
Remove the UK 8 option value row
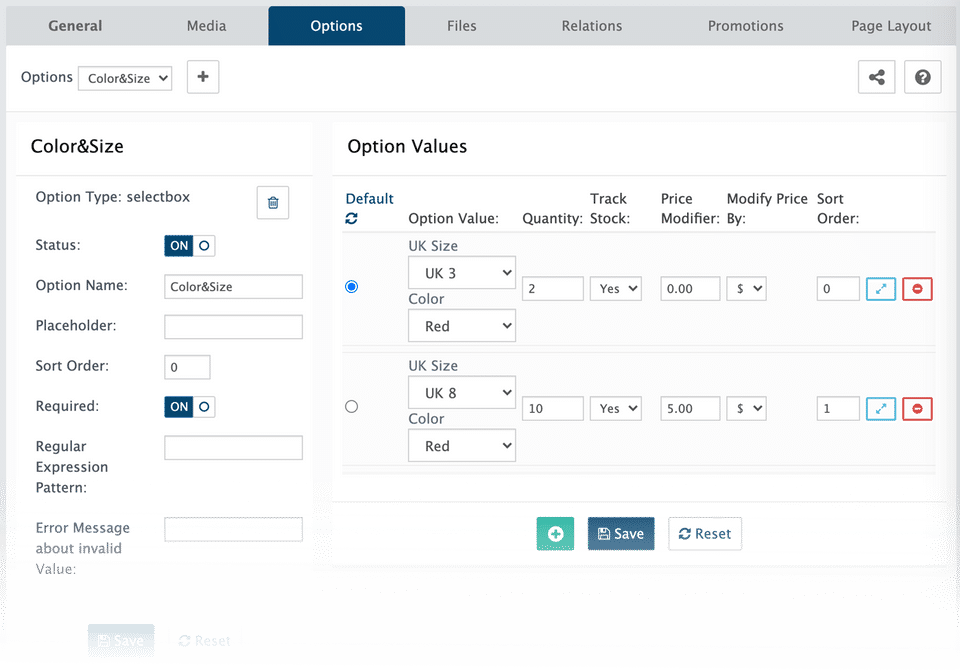point(917,409)
